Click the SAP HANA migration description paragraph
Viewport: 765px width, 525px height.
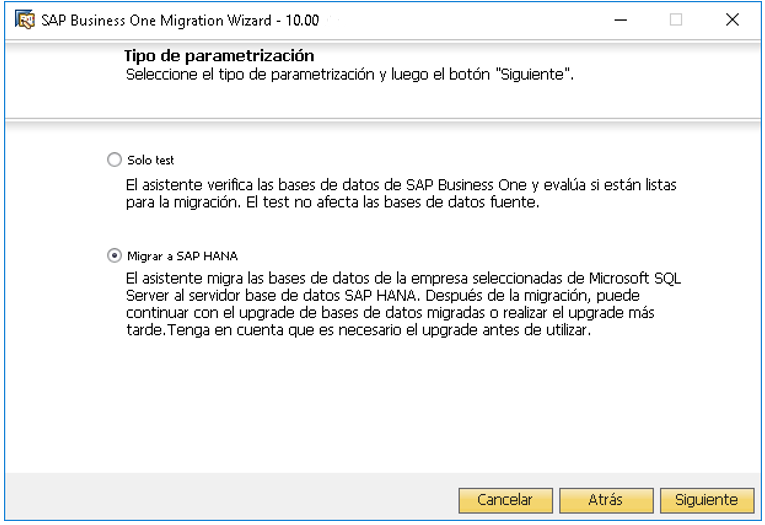[x=403, y=304]
